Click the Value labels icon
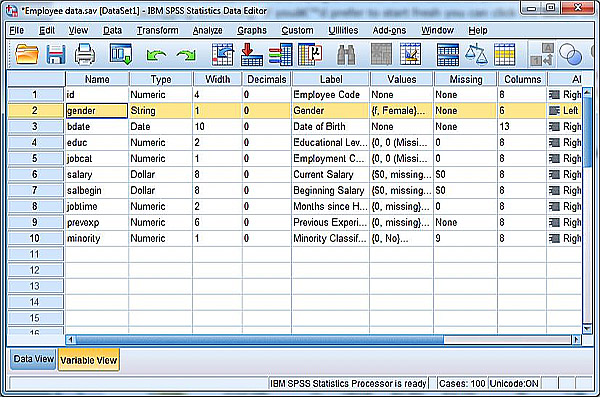Viewport: 600px width, 400px height. point(542,54)
